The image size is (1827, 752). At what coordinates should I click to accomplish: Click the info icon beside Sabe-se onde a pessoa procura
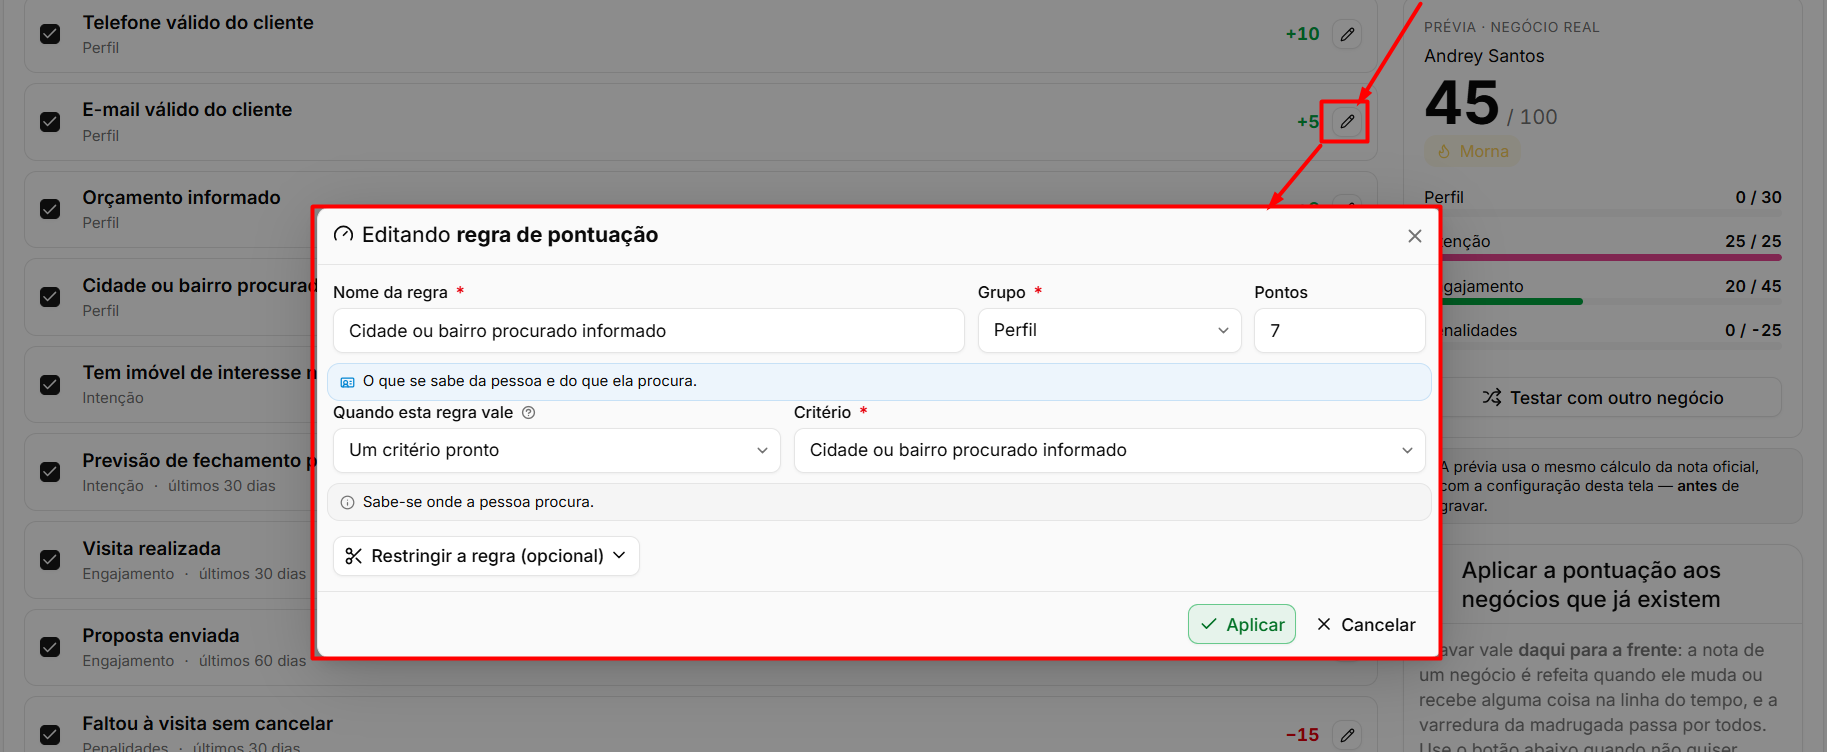[x=347, y=502]
